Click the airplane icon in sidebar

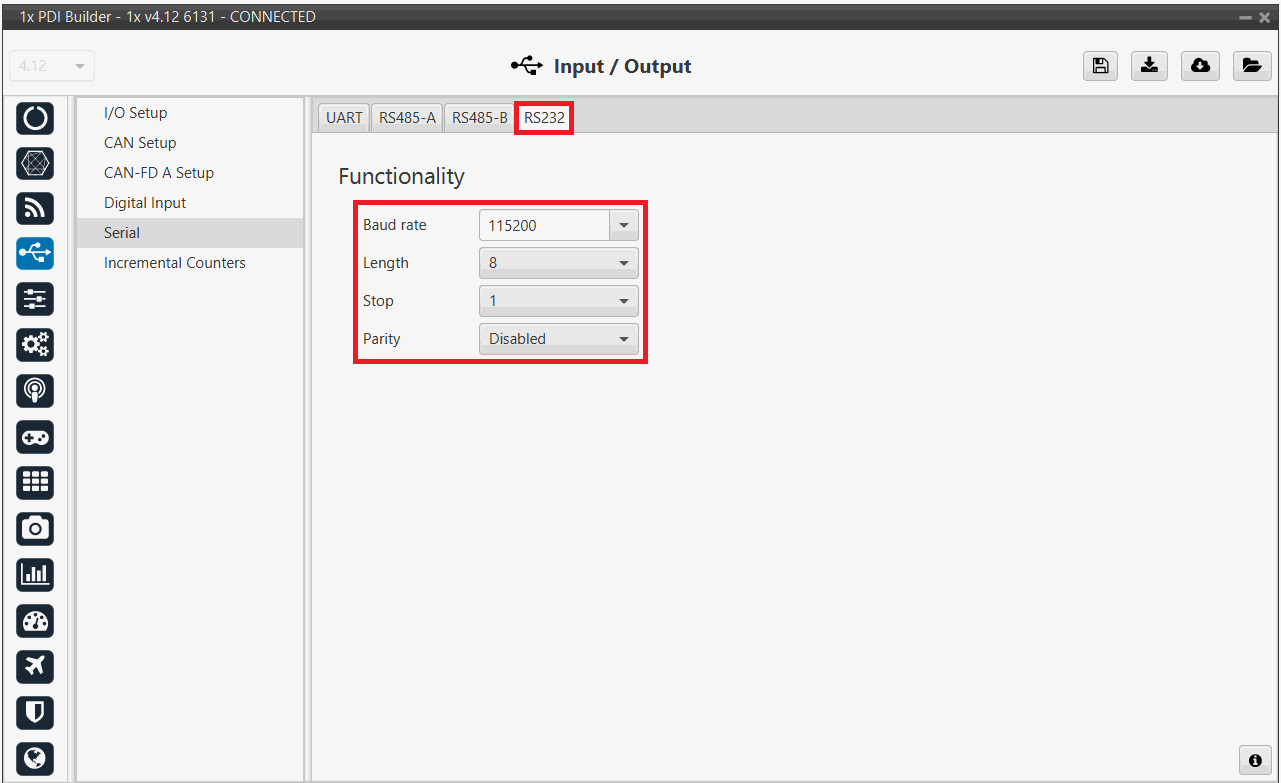(x=35, y=666)
